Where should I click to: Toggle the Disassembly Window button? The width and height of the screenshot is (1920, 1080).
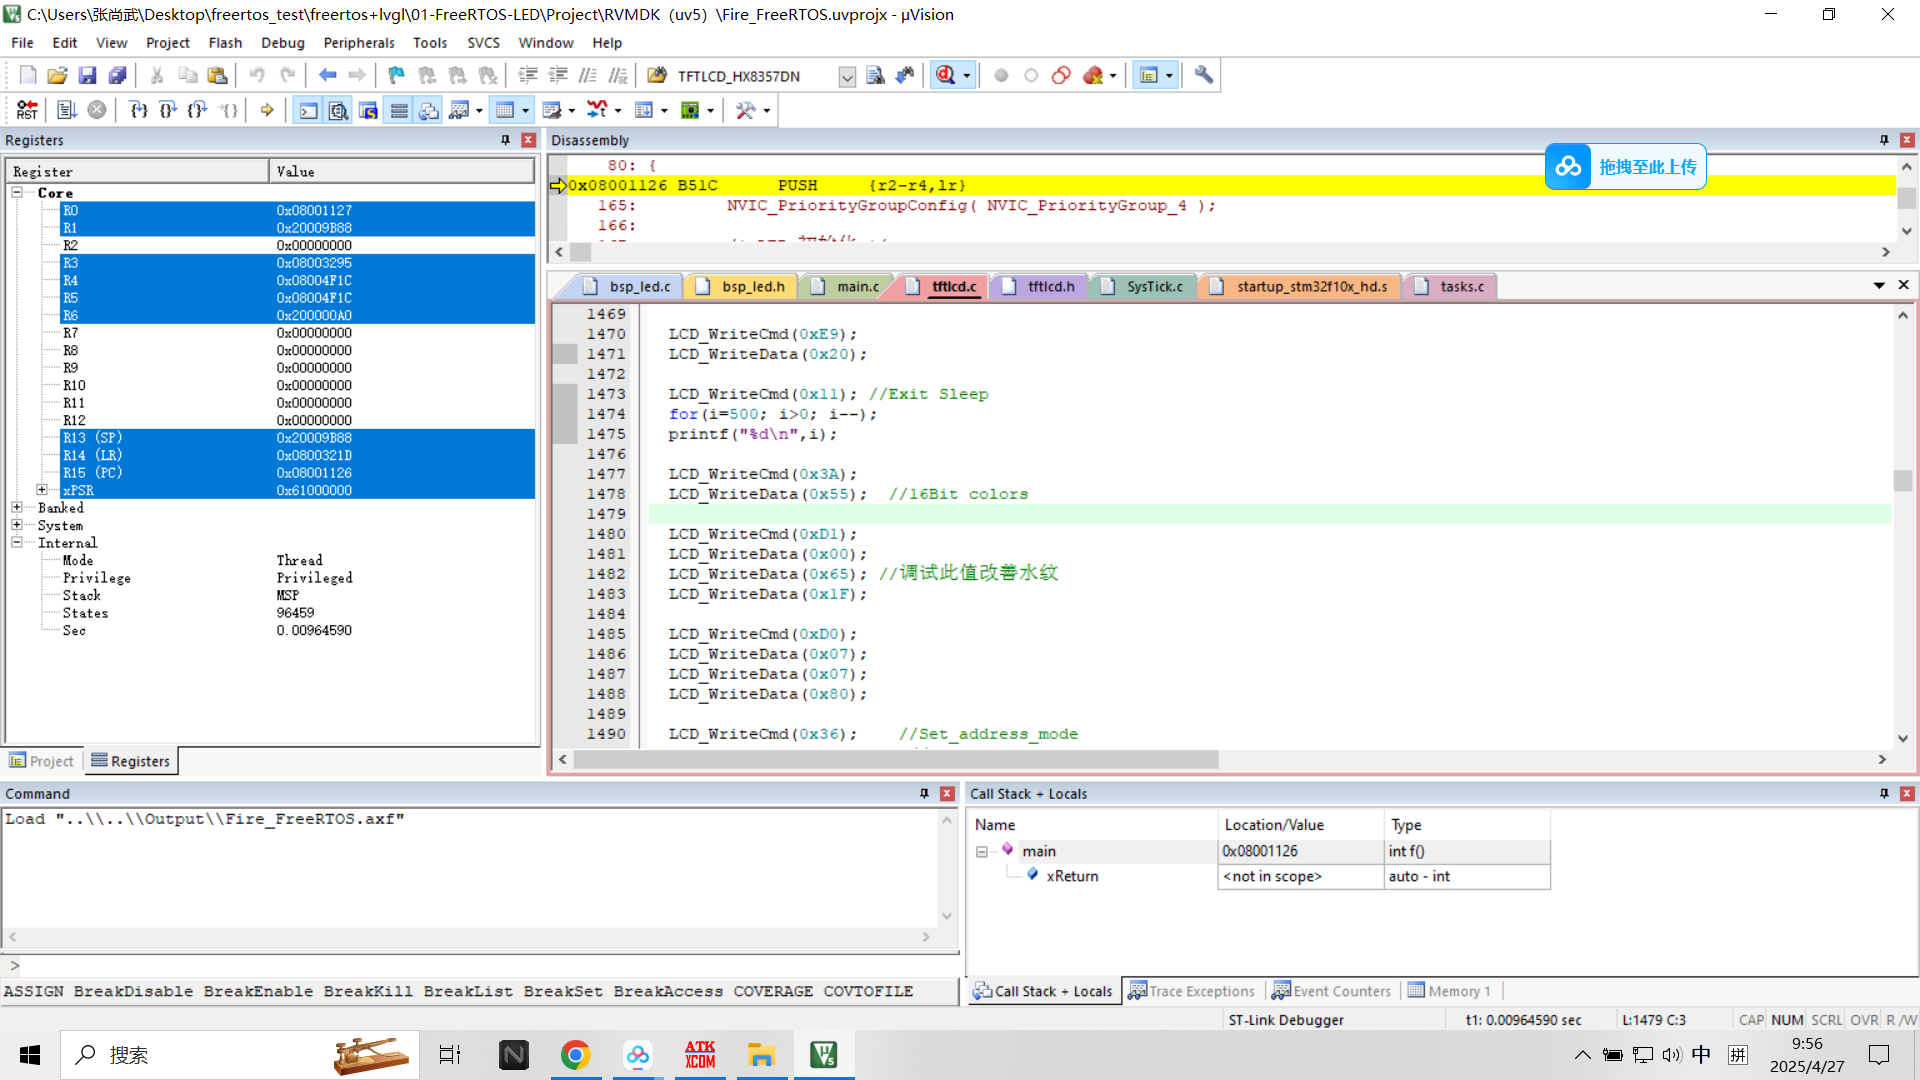(339, 110)
